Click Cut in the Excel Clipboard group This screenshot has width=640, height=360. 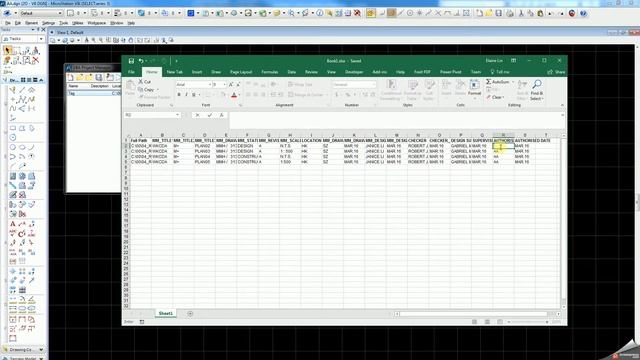tap(145, 82)
